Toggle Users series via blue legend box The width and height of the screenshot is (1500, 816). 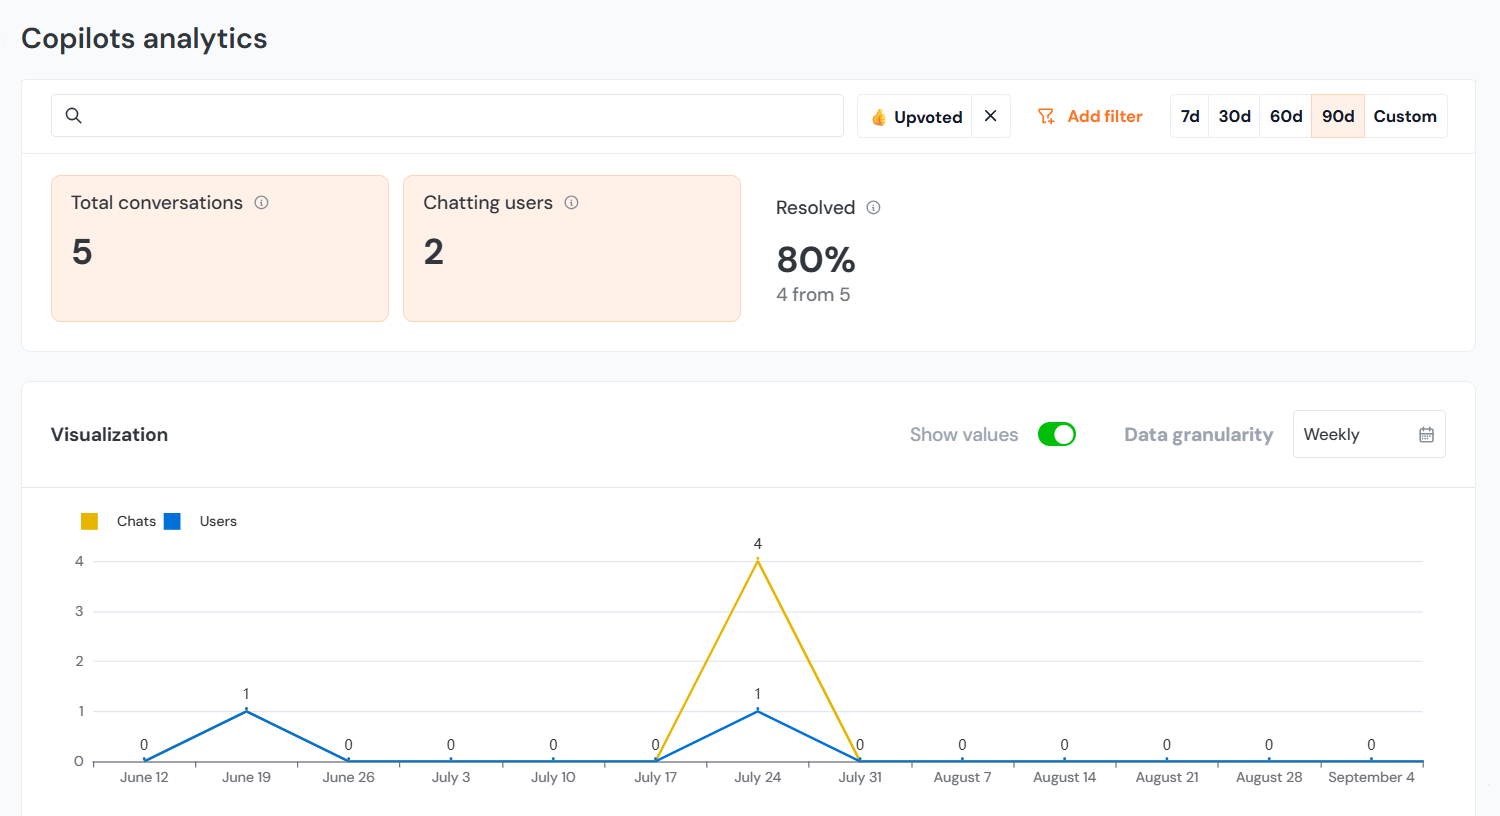(x=173, y=521)
